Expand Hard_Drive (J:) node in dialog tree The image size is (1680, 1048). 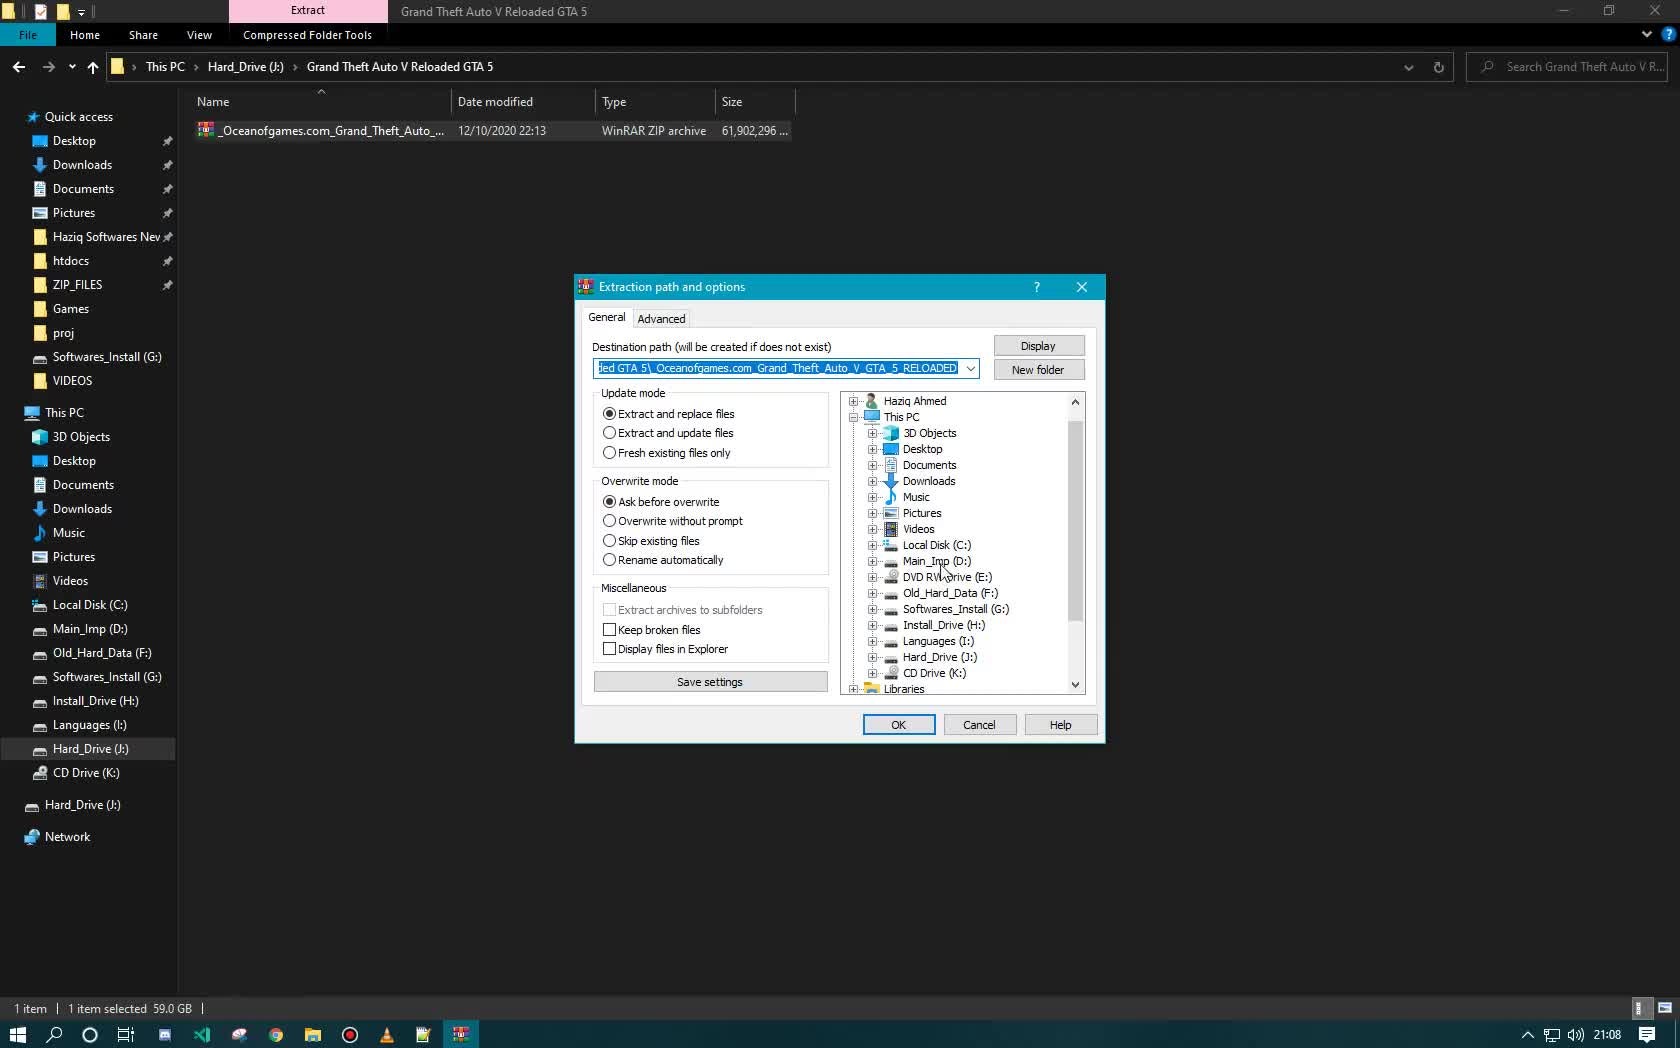(x=872, y=657)
